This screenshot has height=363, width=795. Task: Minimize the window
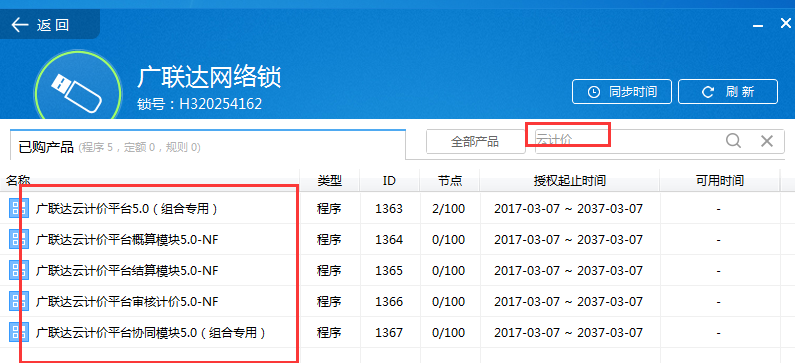[x=757, y=25]
